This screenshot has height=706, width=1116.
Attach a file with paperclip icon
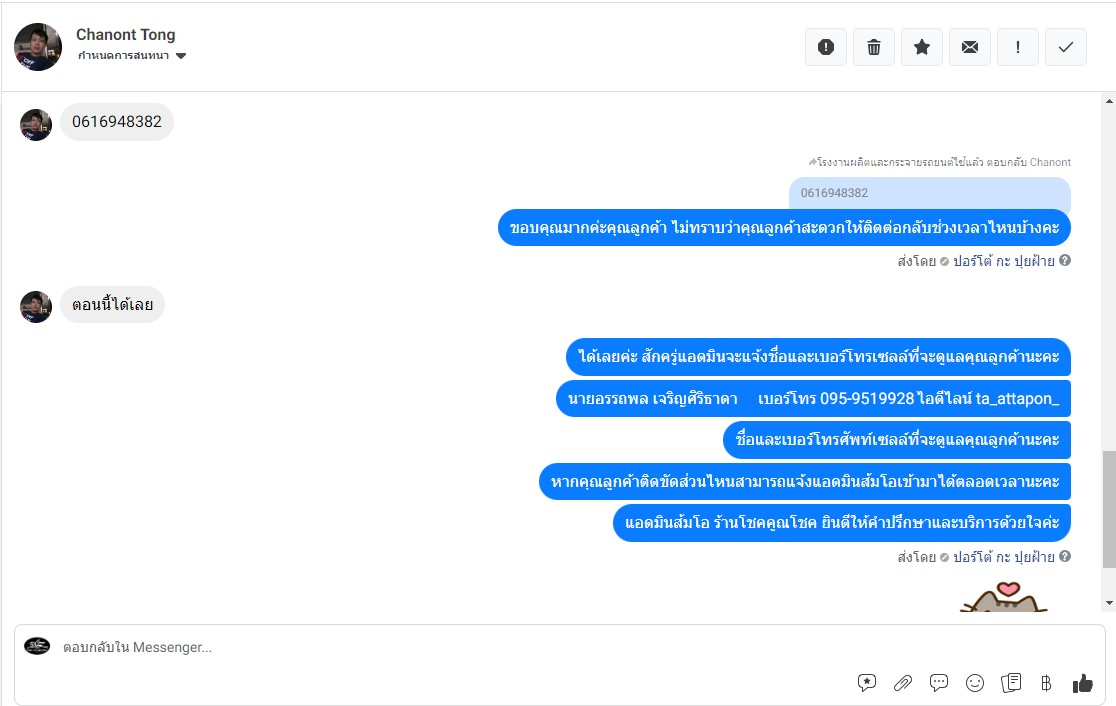(x=902, y=683)
